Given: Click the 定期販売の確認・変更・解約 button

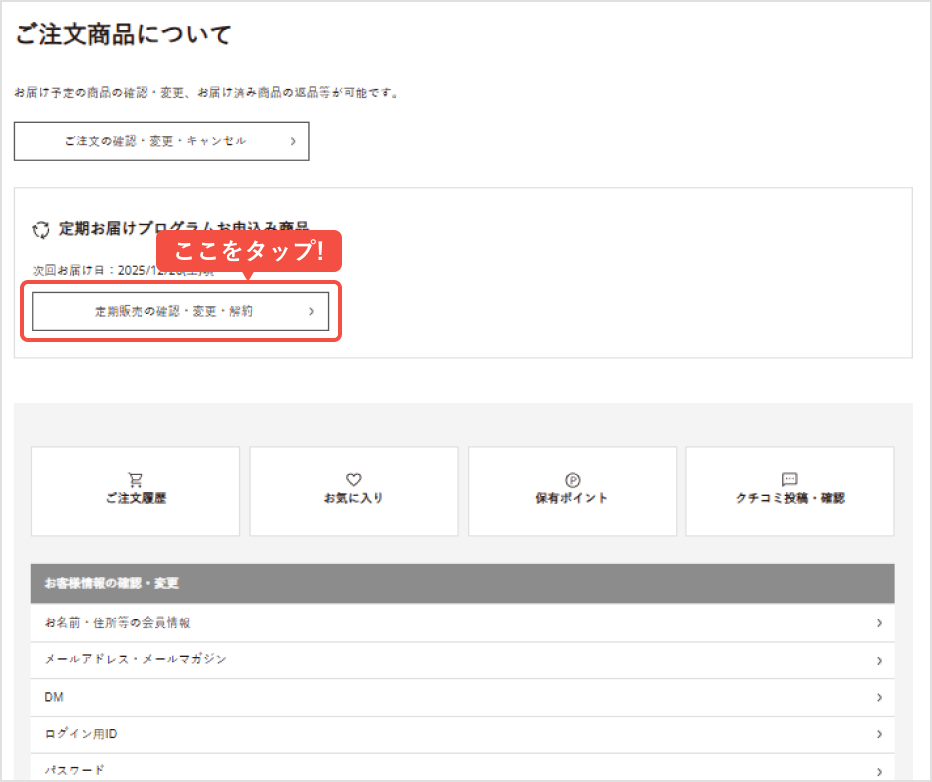Looking at the screenshot, I should click(181, 311).
